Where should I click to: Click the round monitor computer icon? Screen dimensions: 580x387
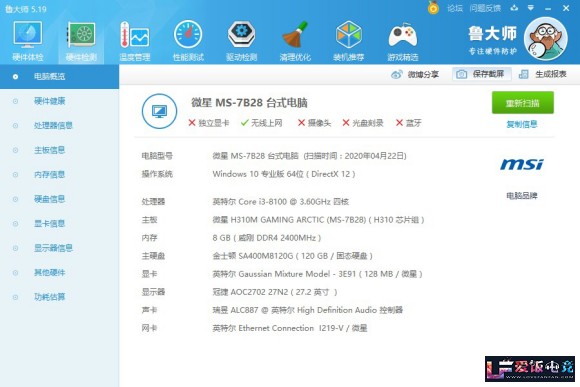(159, 111)
